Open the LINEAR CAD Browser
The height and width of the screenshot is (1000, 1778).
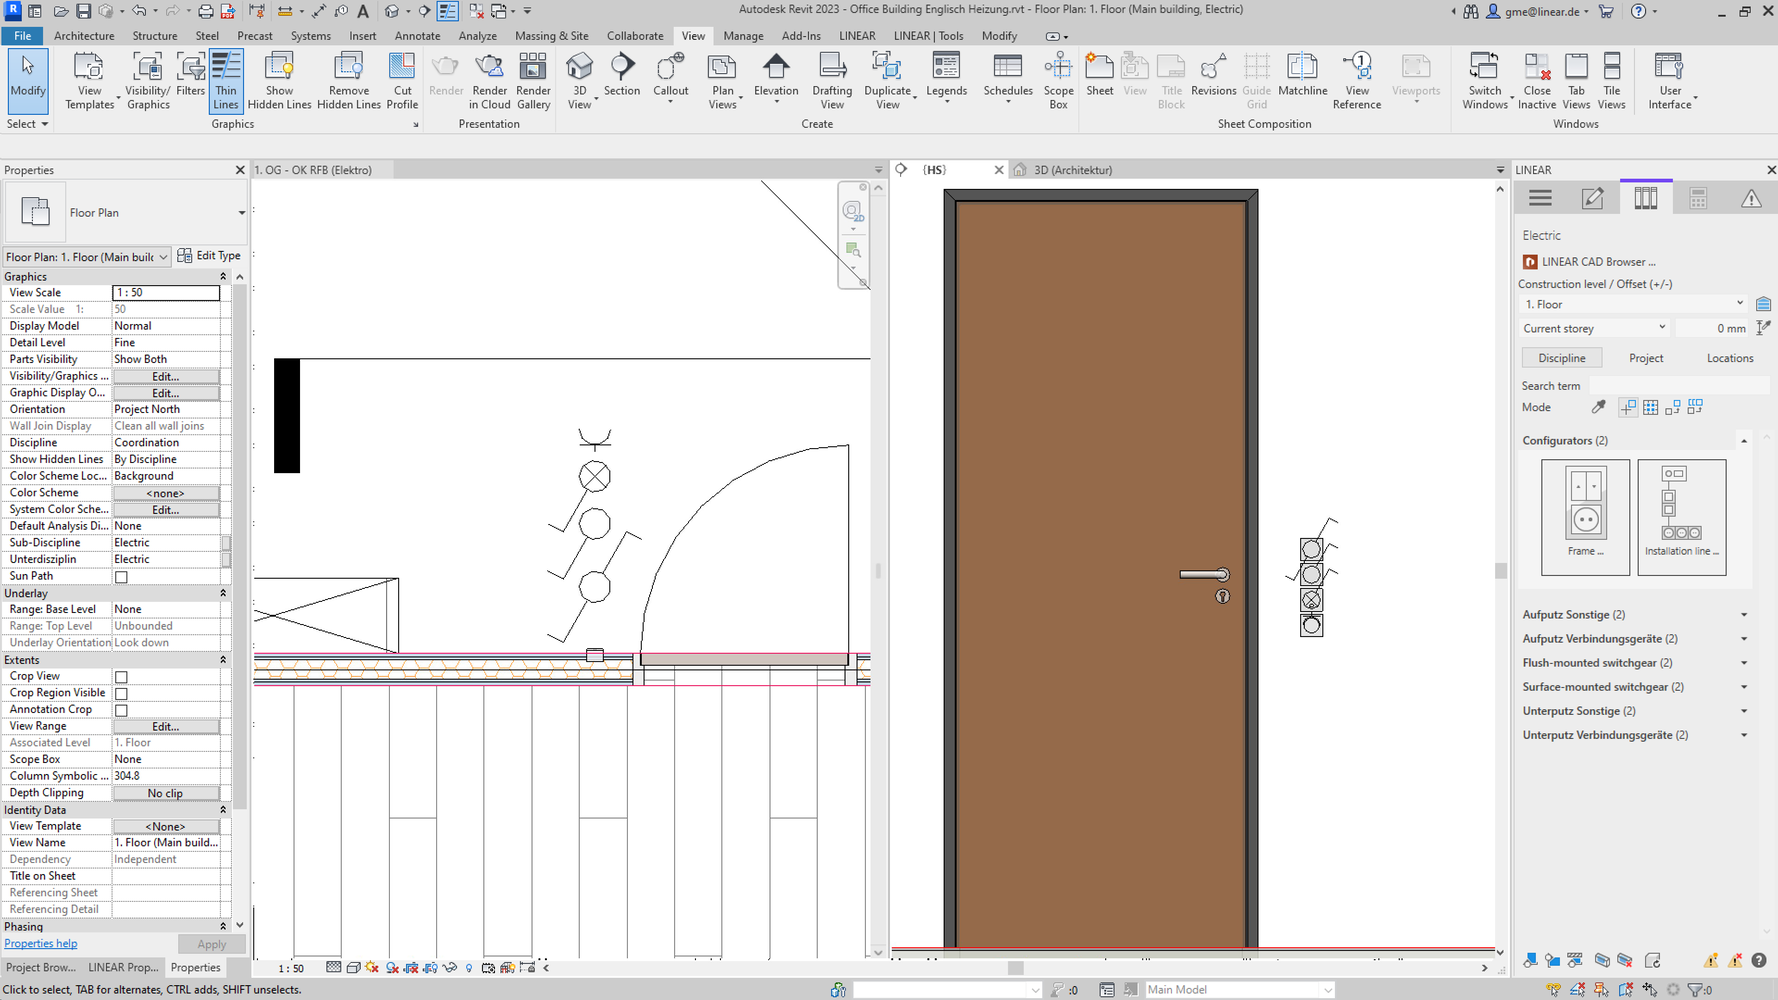(1598, 262)
